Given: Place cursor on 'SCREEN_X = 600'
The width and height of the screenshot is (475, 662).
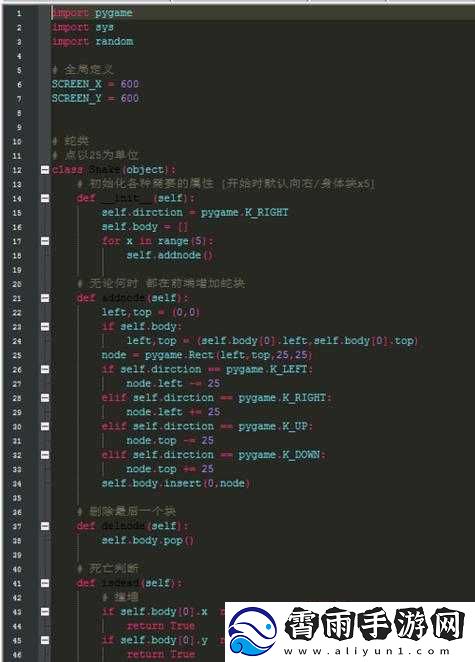Looking at the screenshot, I should coord(95,84).
